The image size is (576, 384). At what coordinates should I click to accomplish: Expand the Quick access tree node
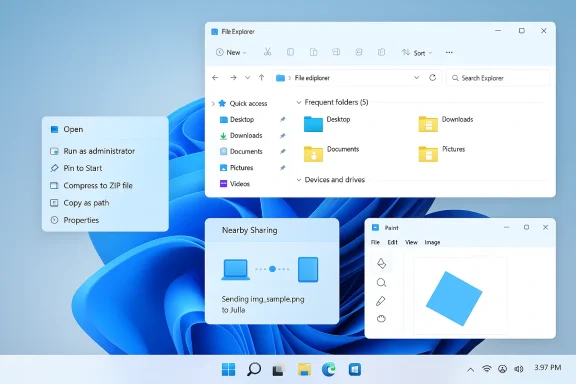click(213, 104)
